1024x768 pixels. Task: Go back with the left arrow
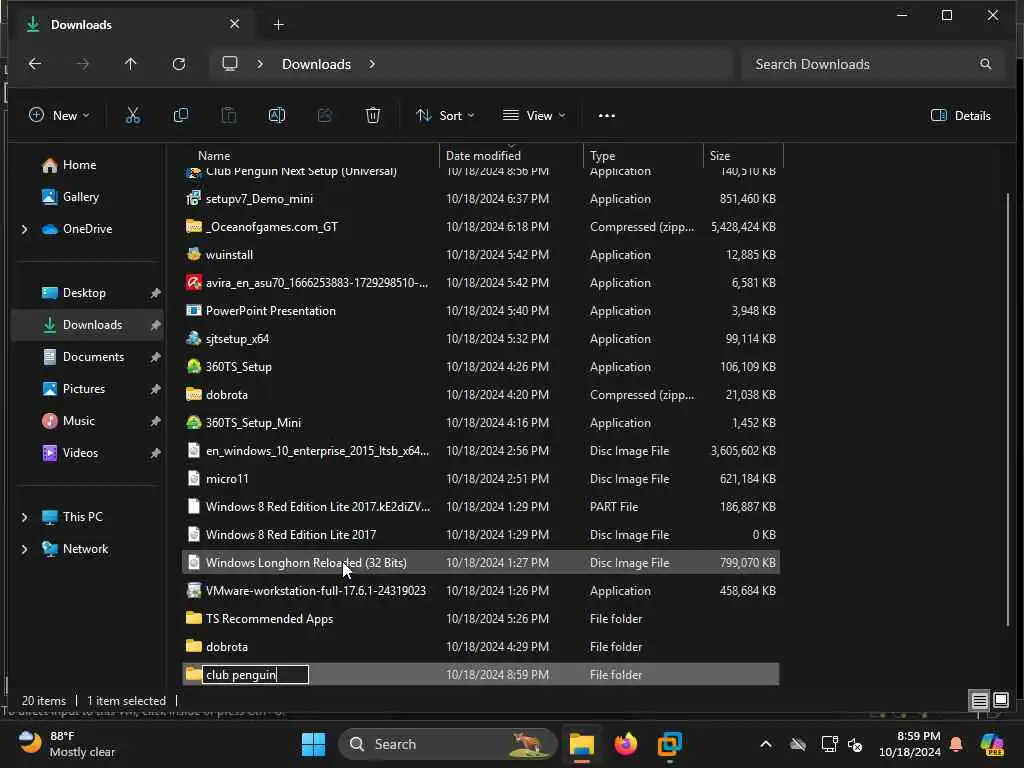pos(35,64)
